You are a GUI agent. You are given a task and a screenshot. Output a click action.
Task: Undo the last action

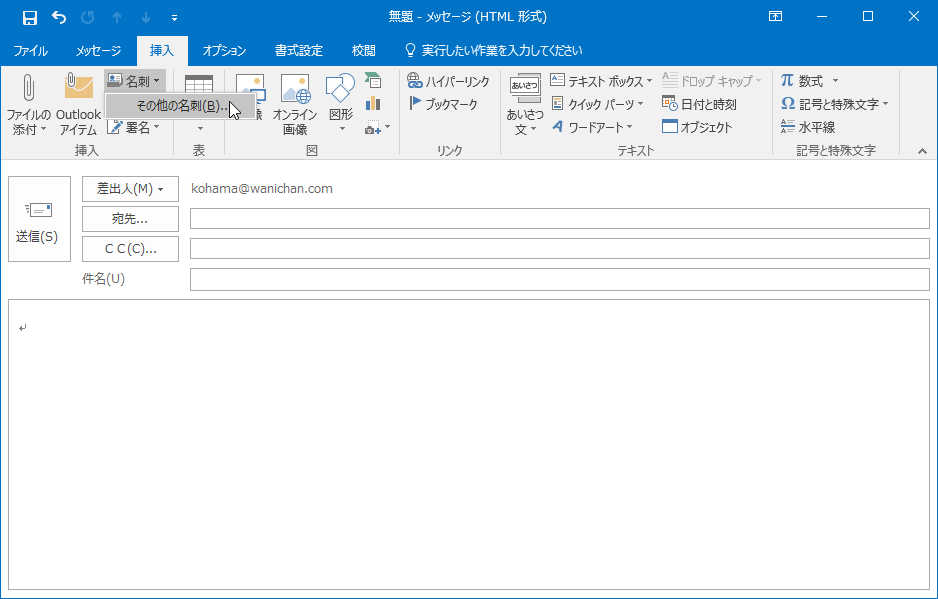[x=59, y=17]
